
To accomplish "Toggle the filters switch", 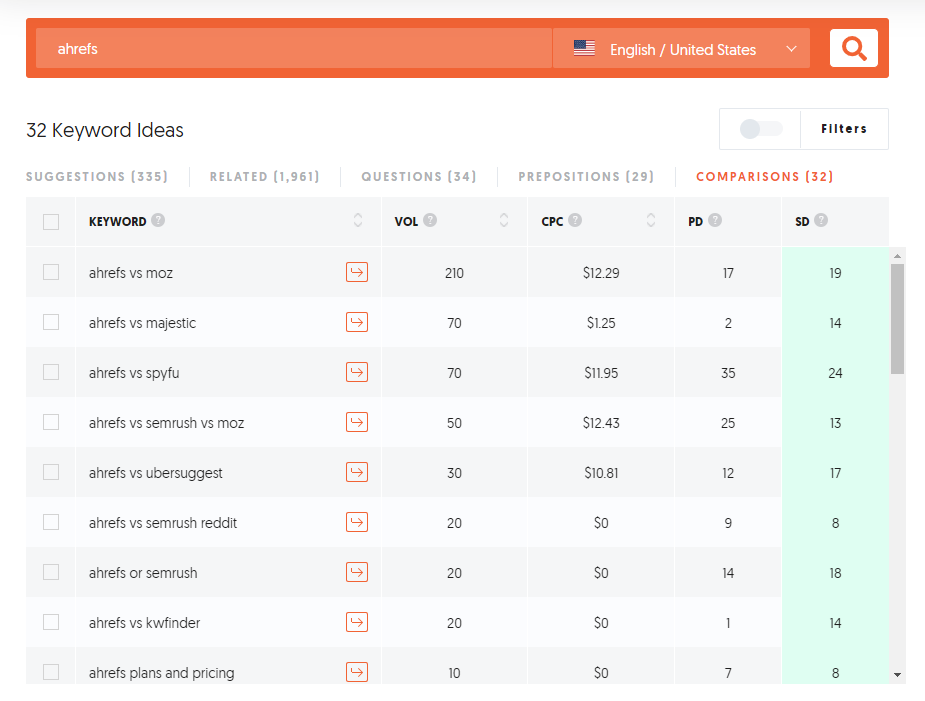I will coord(760,129).
